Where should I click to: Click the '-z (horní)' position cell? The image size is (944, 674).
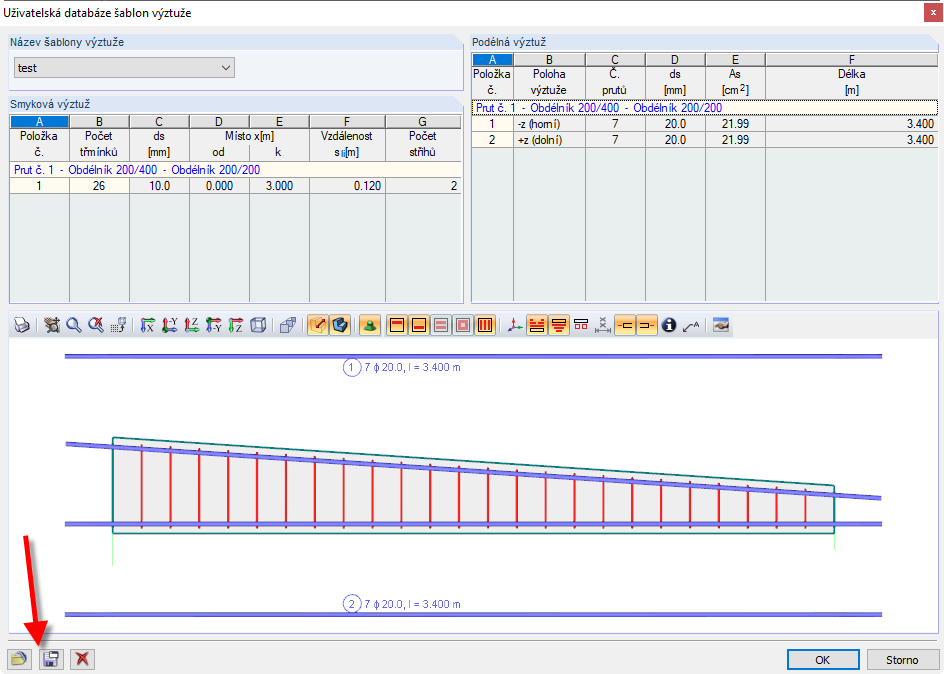pyautogui.click(x=549, y=124)
